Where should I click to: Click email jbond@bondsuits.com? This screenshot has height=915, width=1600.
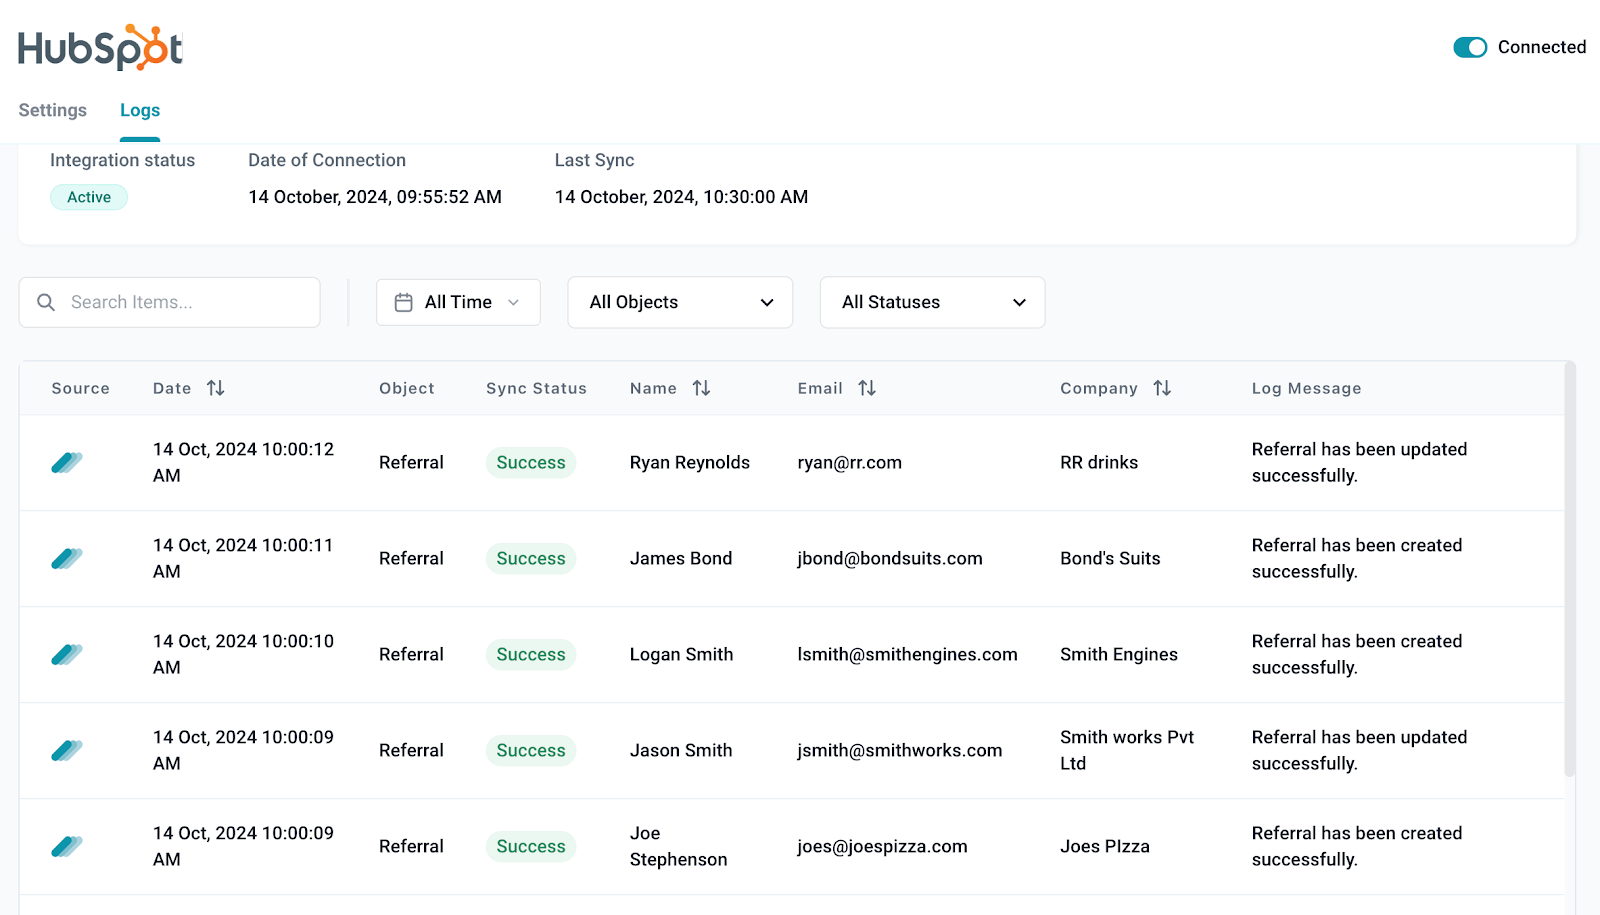coord(890,558)
